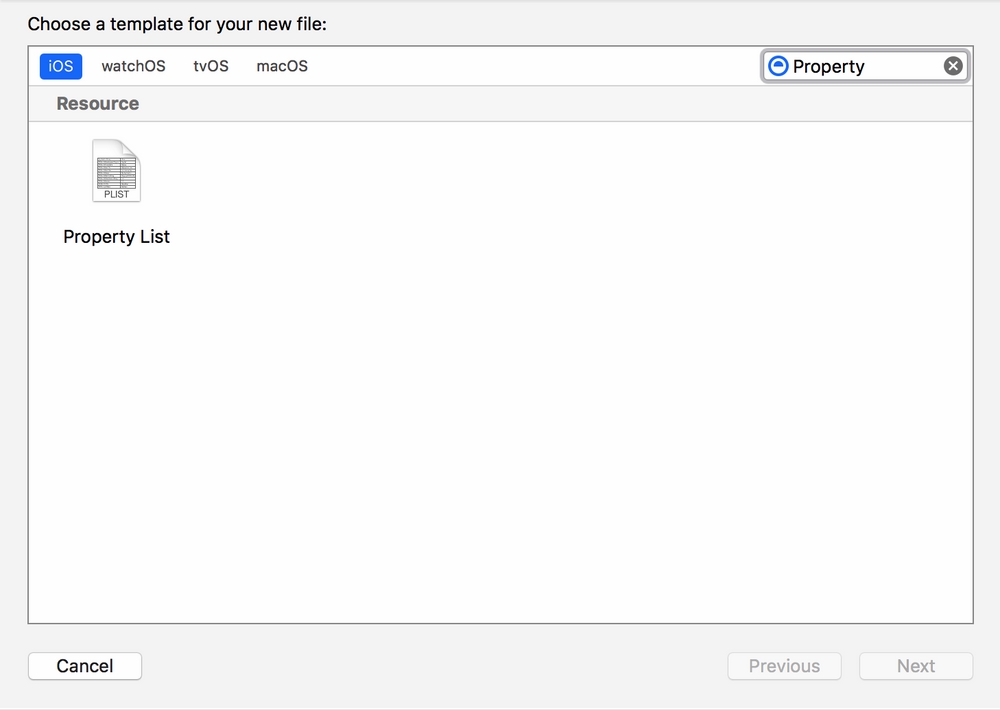Click the PLIST caption on file icon
The width and height of the screenshot is (1000, 710).
[x=116, y=194]
